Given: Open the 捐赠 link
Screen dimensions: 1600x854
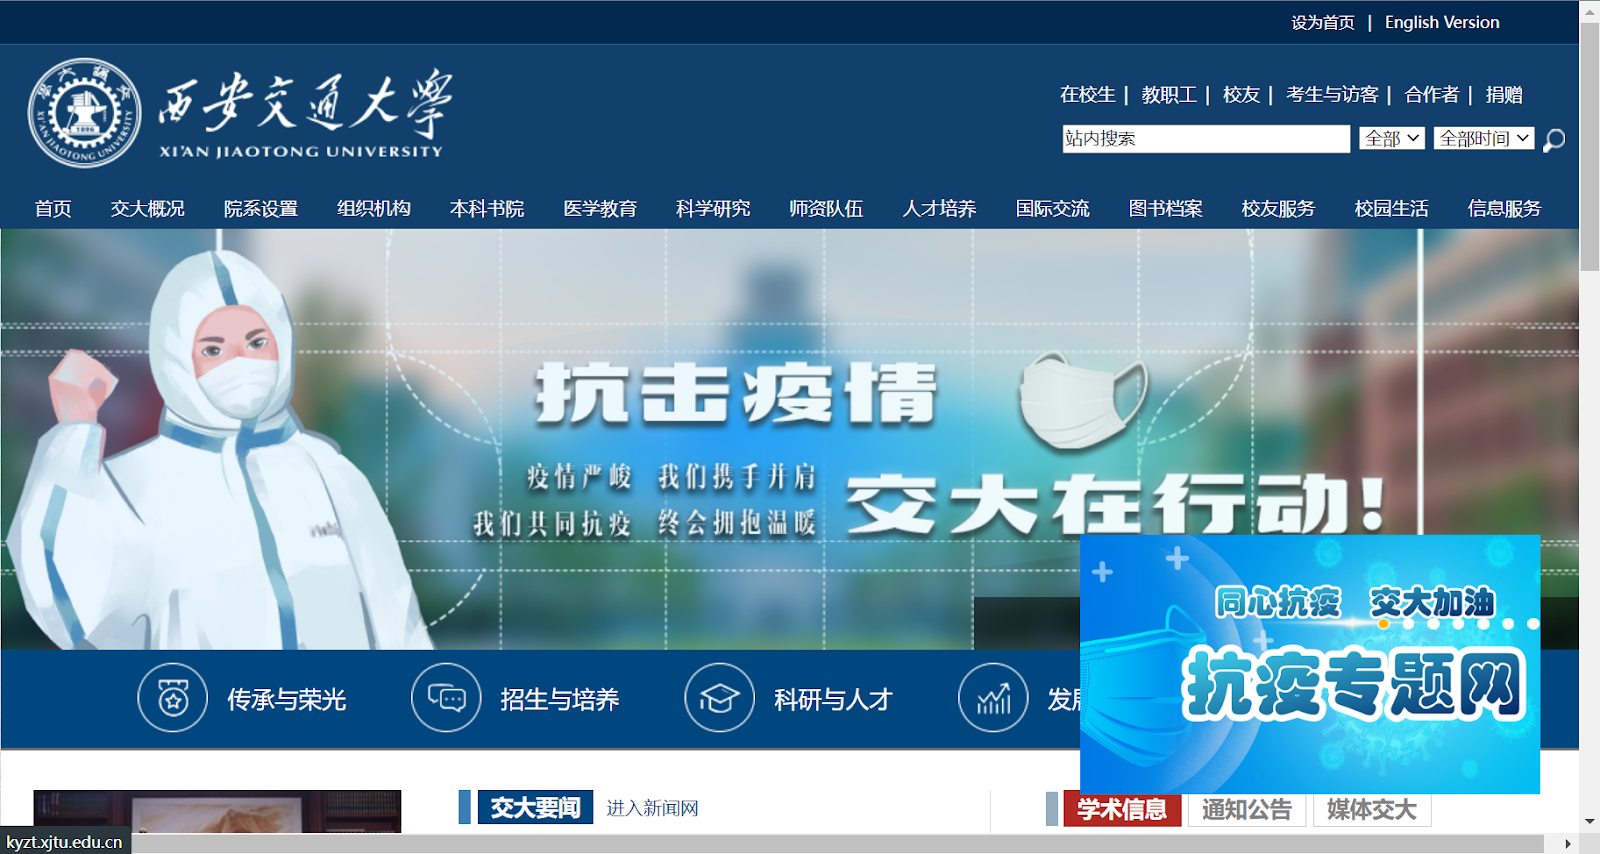Looking at the screenshot, I should point(1504,94).
